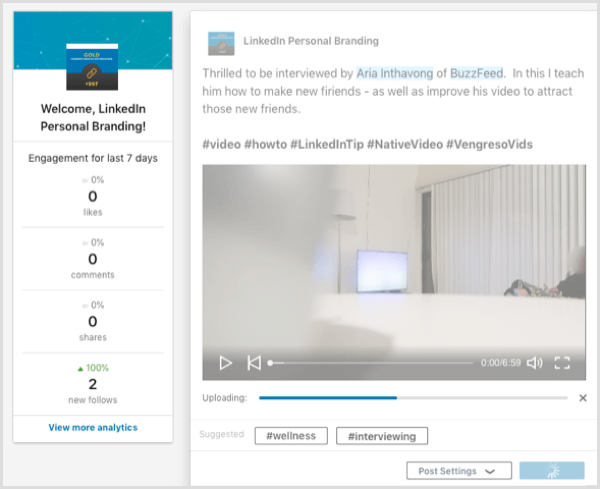Click the green 100% increase indicator
Viewport: 600px width, 489px height.
(x=93, y=368)
